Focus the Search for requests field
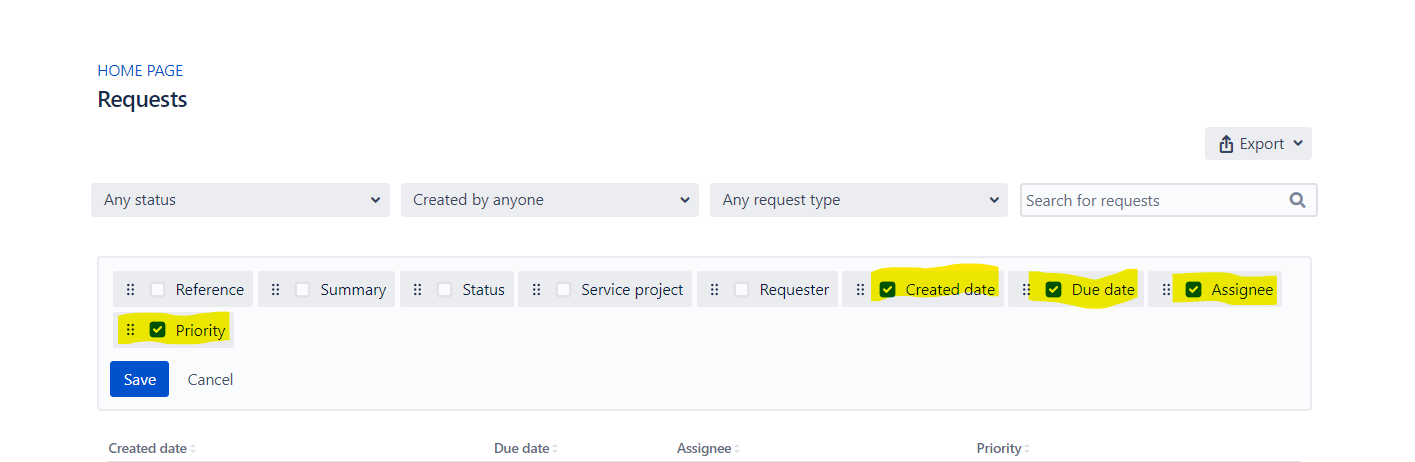This screenshot has height=462, width=1415. pos(1155,200)
